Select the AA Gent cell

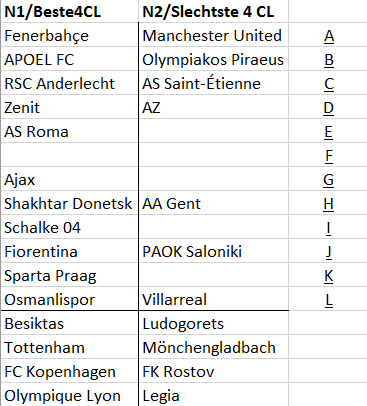point(213,203)
